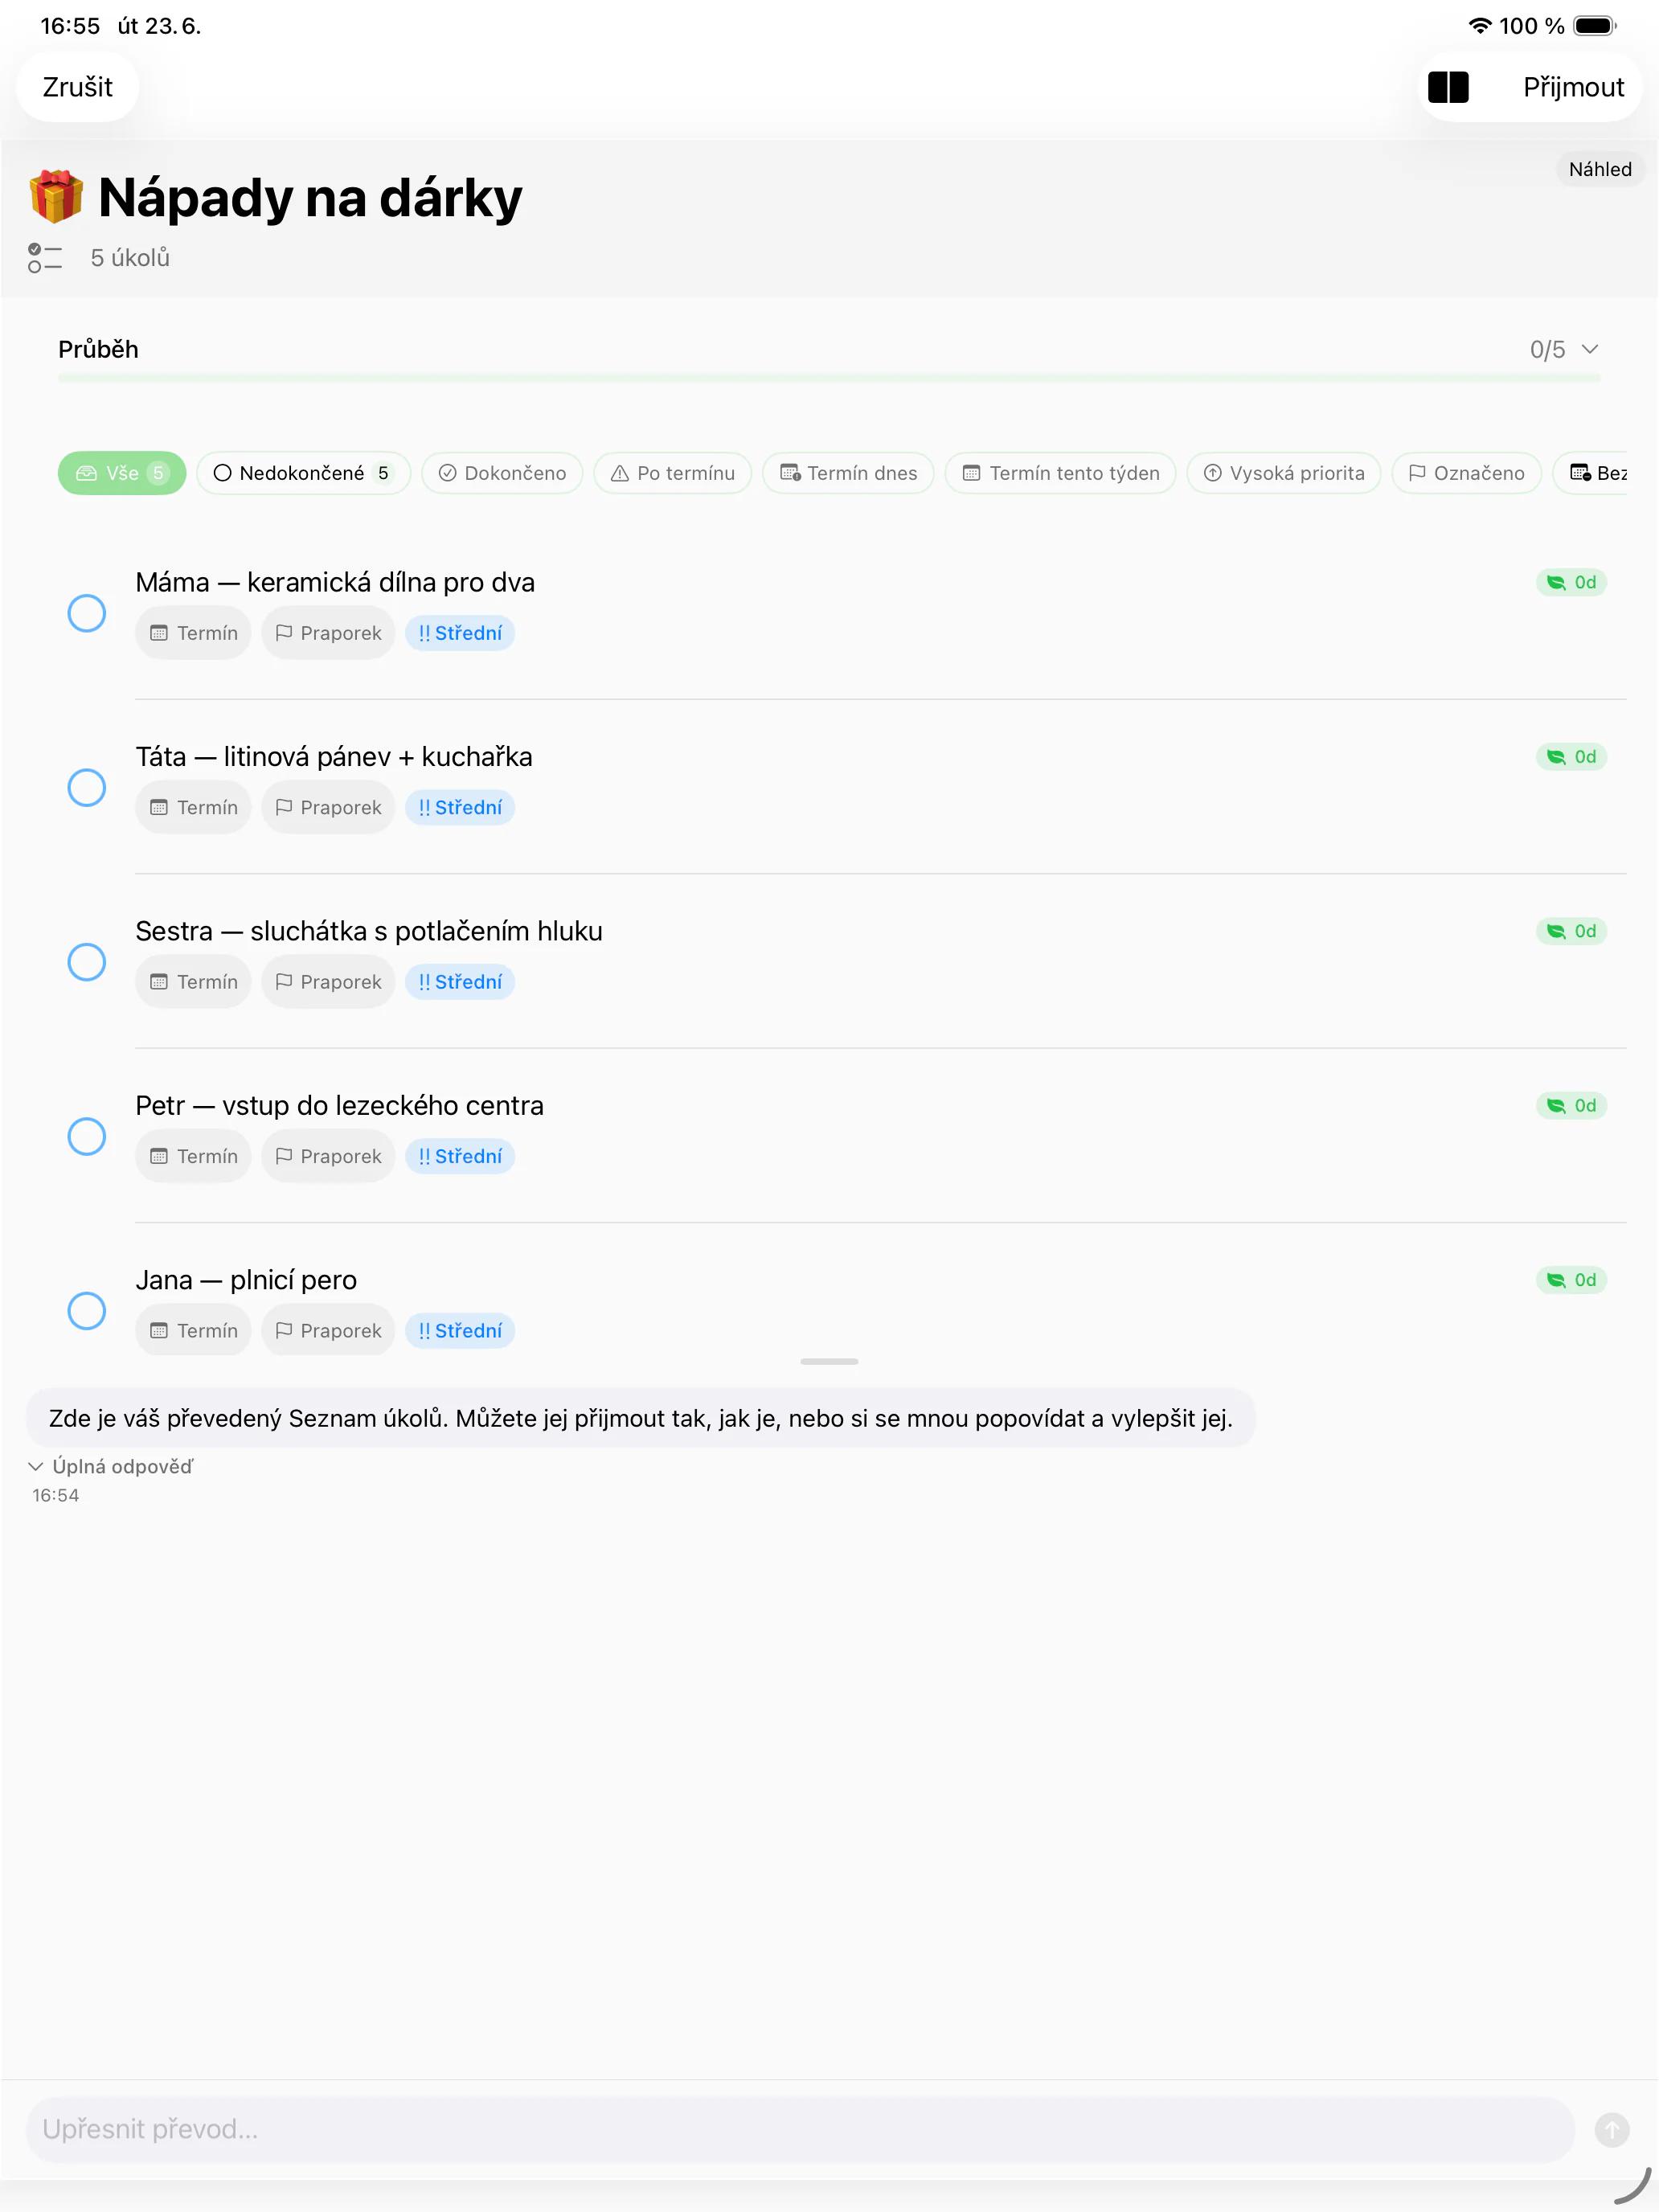The width and height of the screenshot is (1659, 2212).
Task: Mark Máma keramická dílna task complete
Action: tap(87, 613)
